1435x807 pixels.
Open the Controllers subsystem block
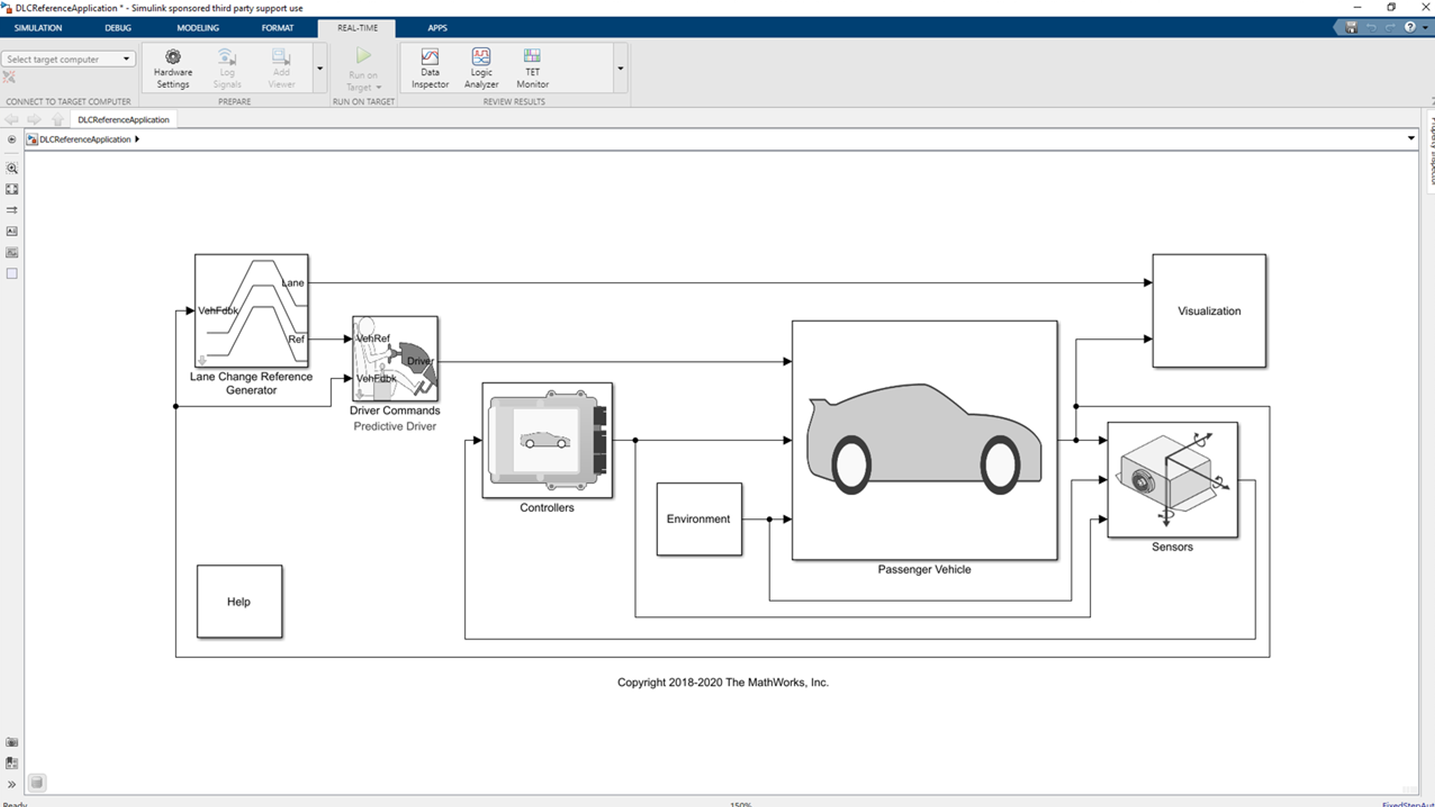tap(546, 440)
